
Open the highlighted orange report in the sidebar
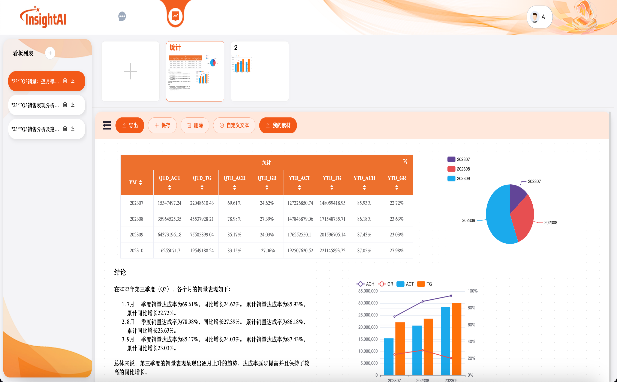pyautogui.click(x=46, y=81)
